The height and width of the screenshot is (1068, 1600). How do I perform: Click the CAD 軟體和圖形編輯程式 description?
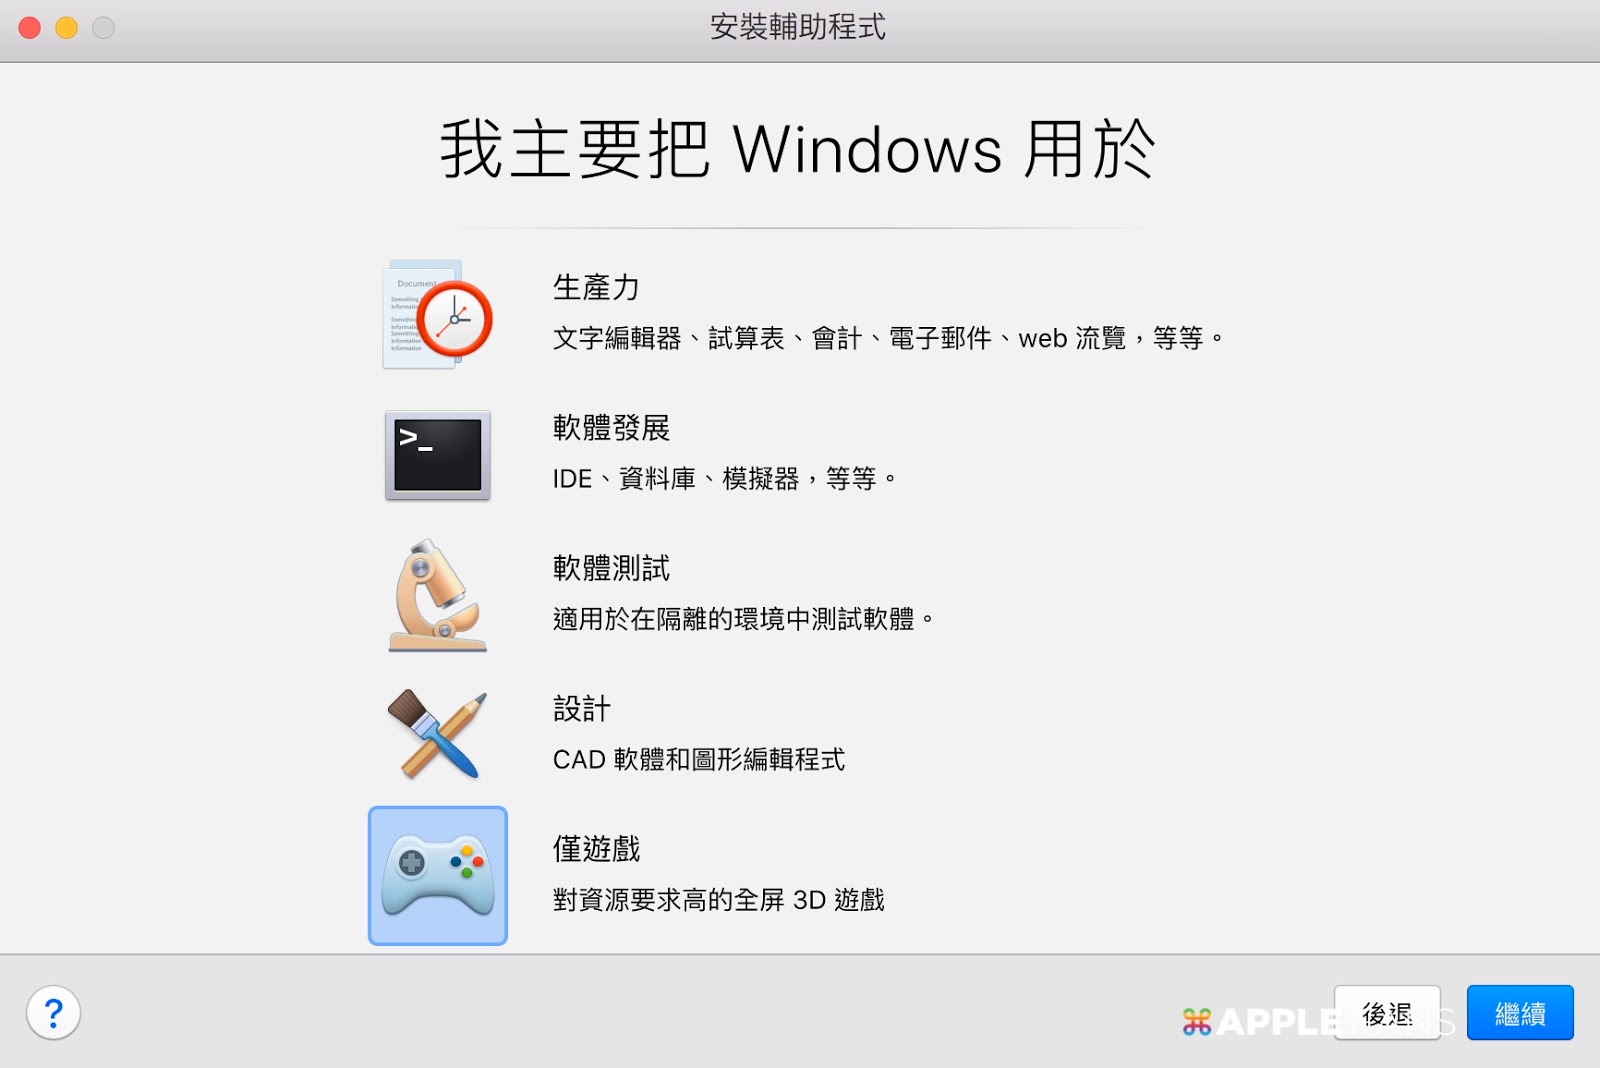[698, 760]
